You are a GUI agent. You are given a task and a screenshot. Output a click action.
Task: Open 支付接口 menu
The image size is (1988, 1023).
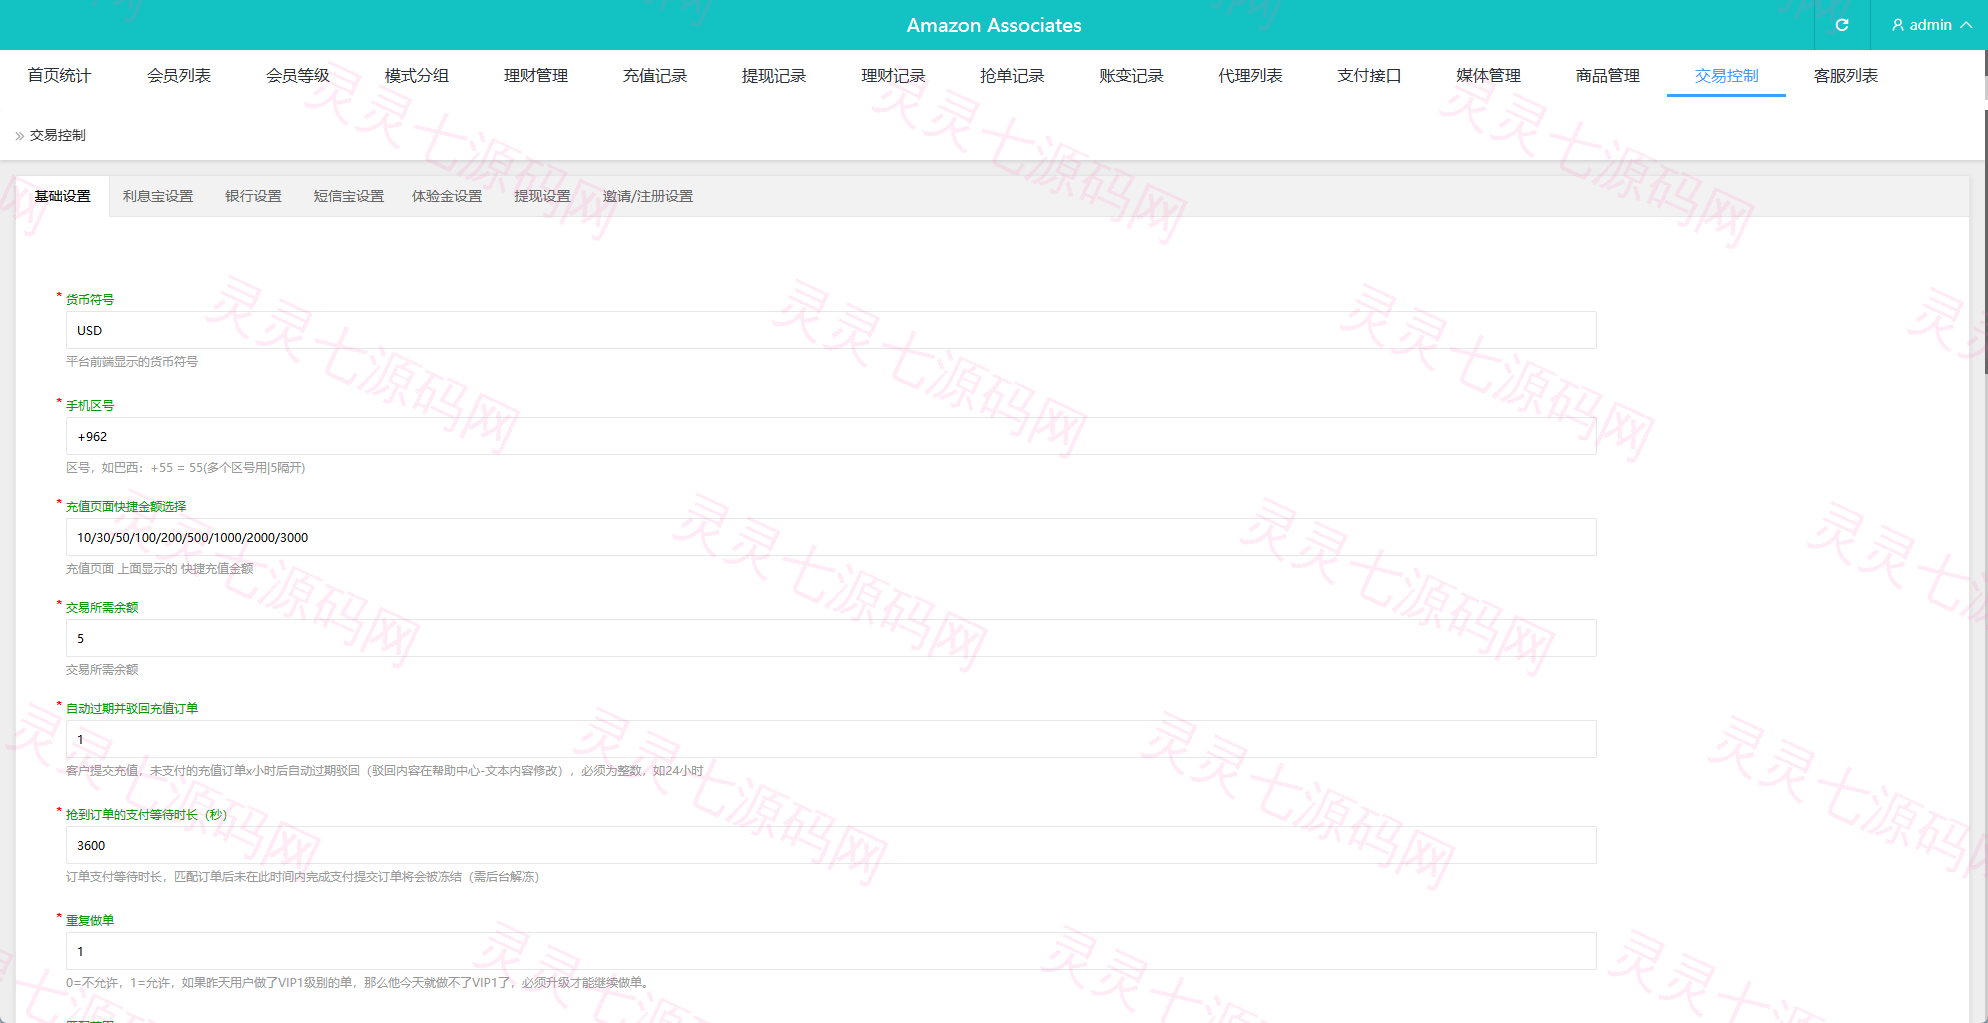pyautogui.click(x=1369, y=75)
